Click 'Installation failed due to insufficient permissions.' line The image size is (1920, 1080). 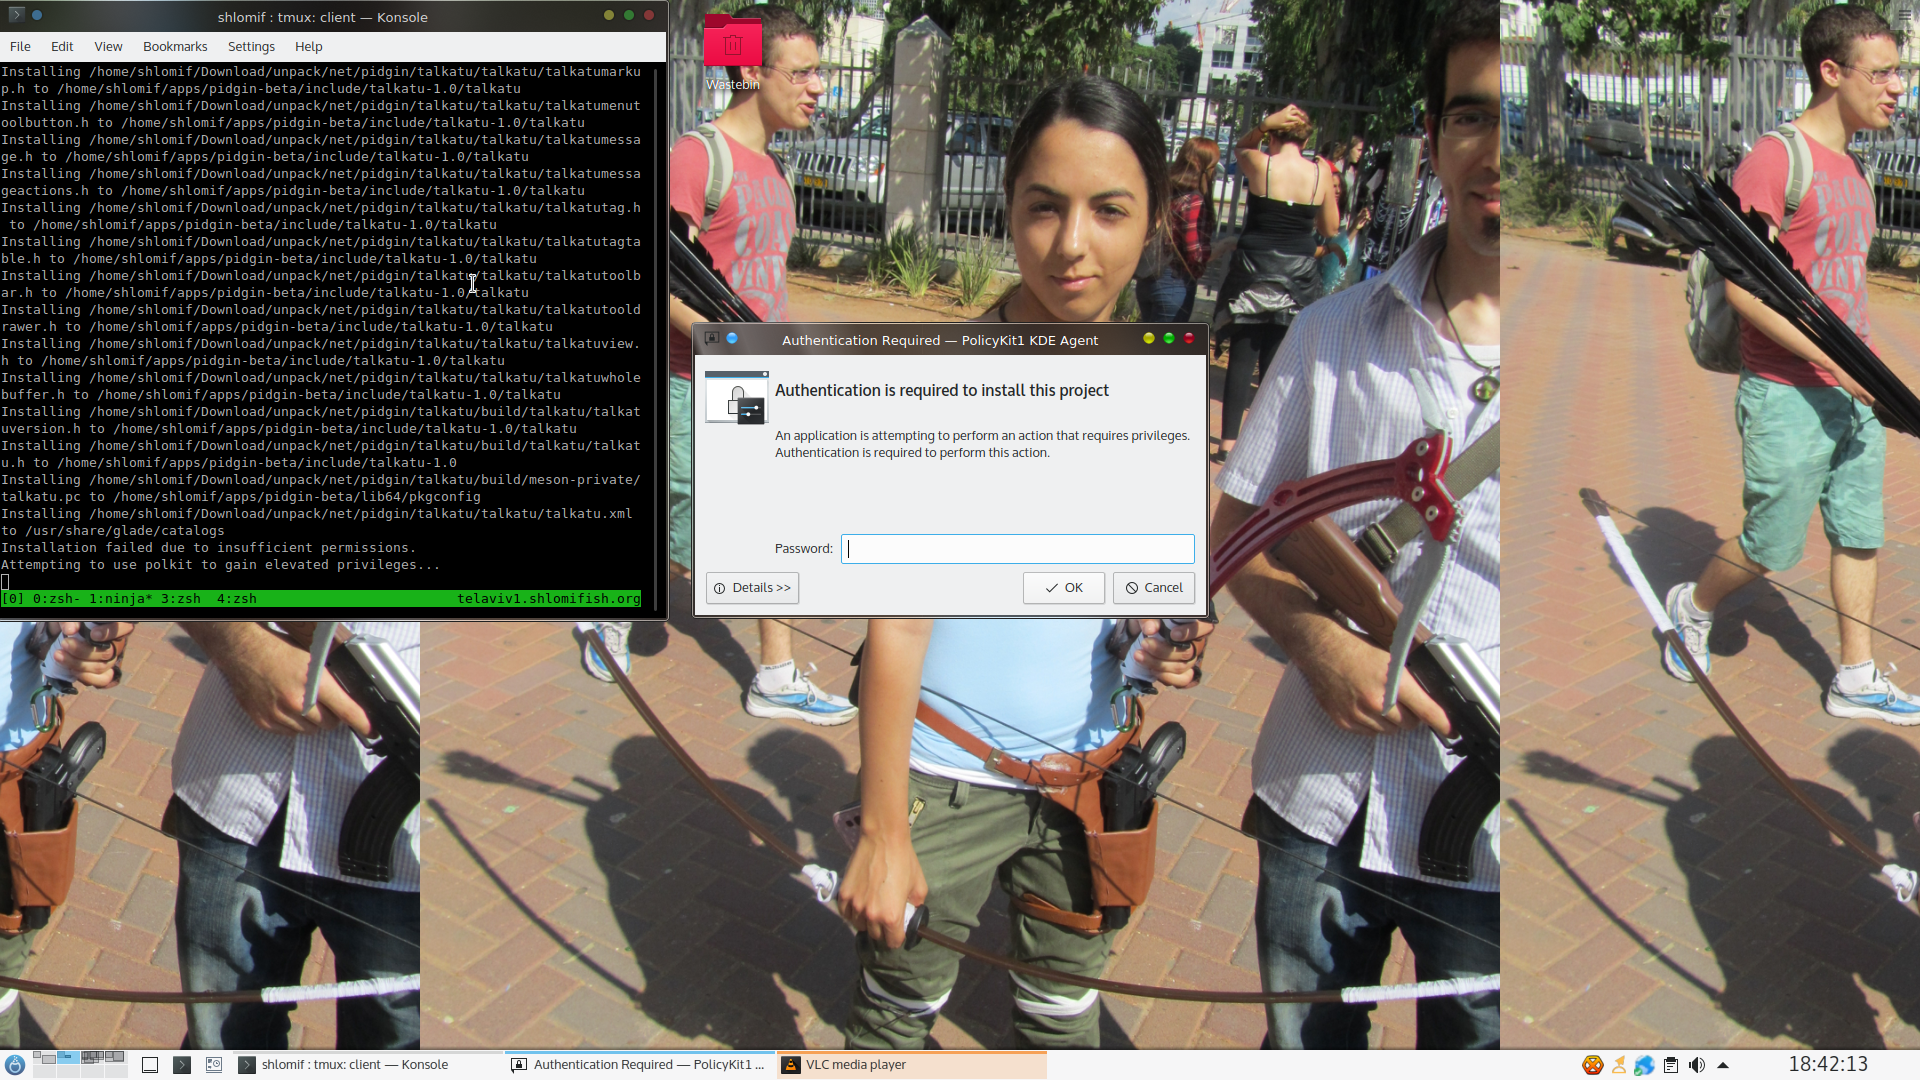click(208, 548)
